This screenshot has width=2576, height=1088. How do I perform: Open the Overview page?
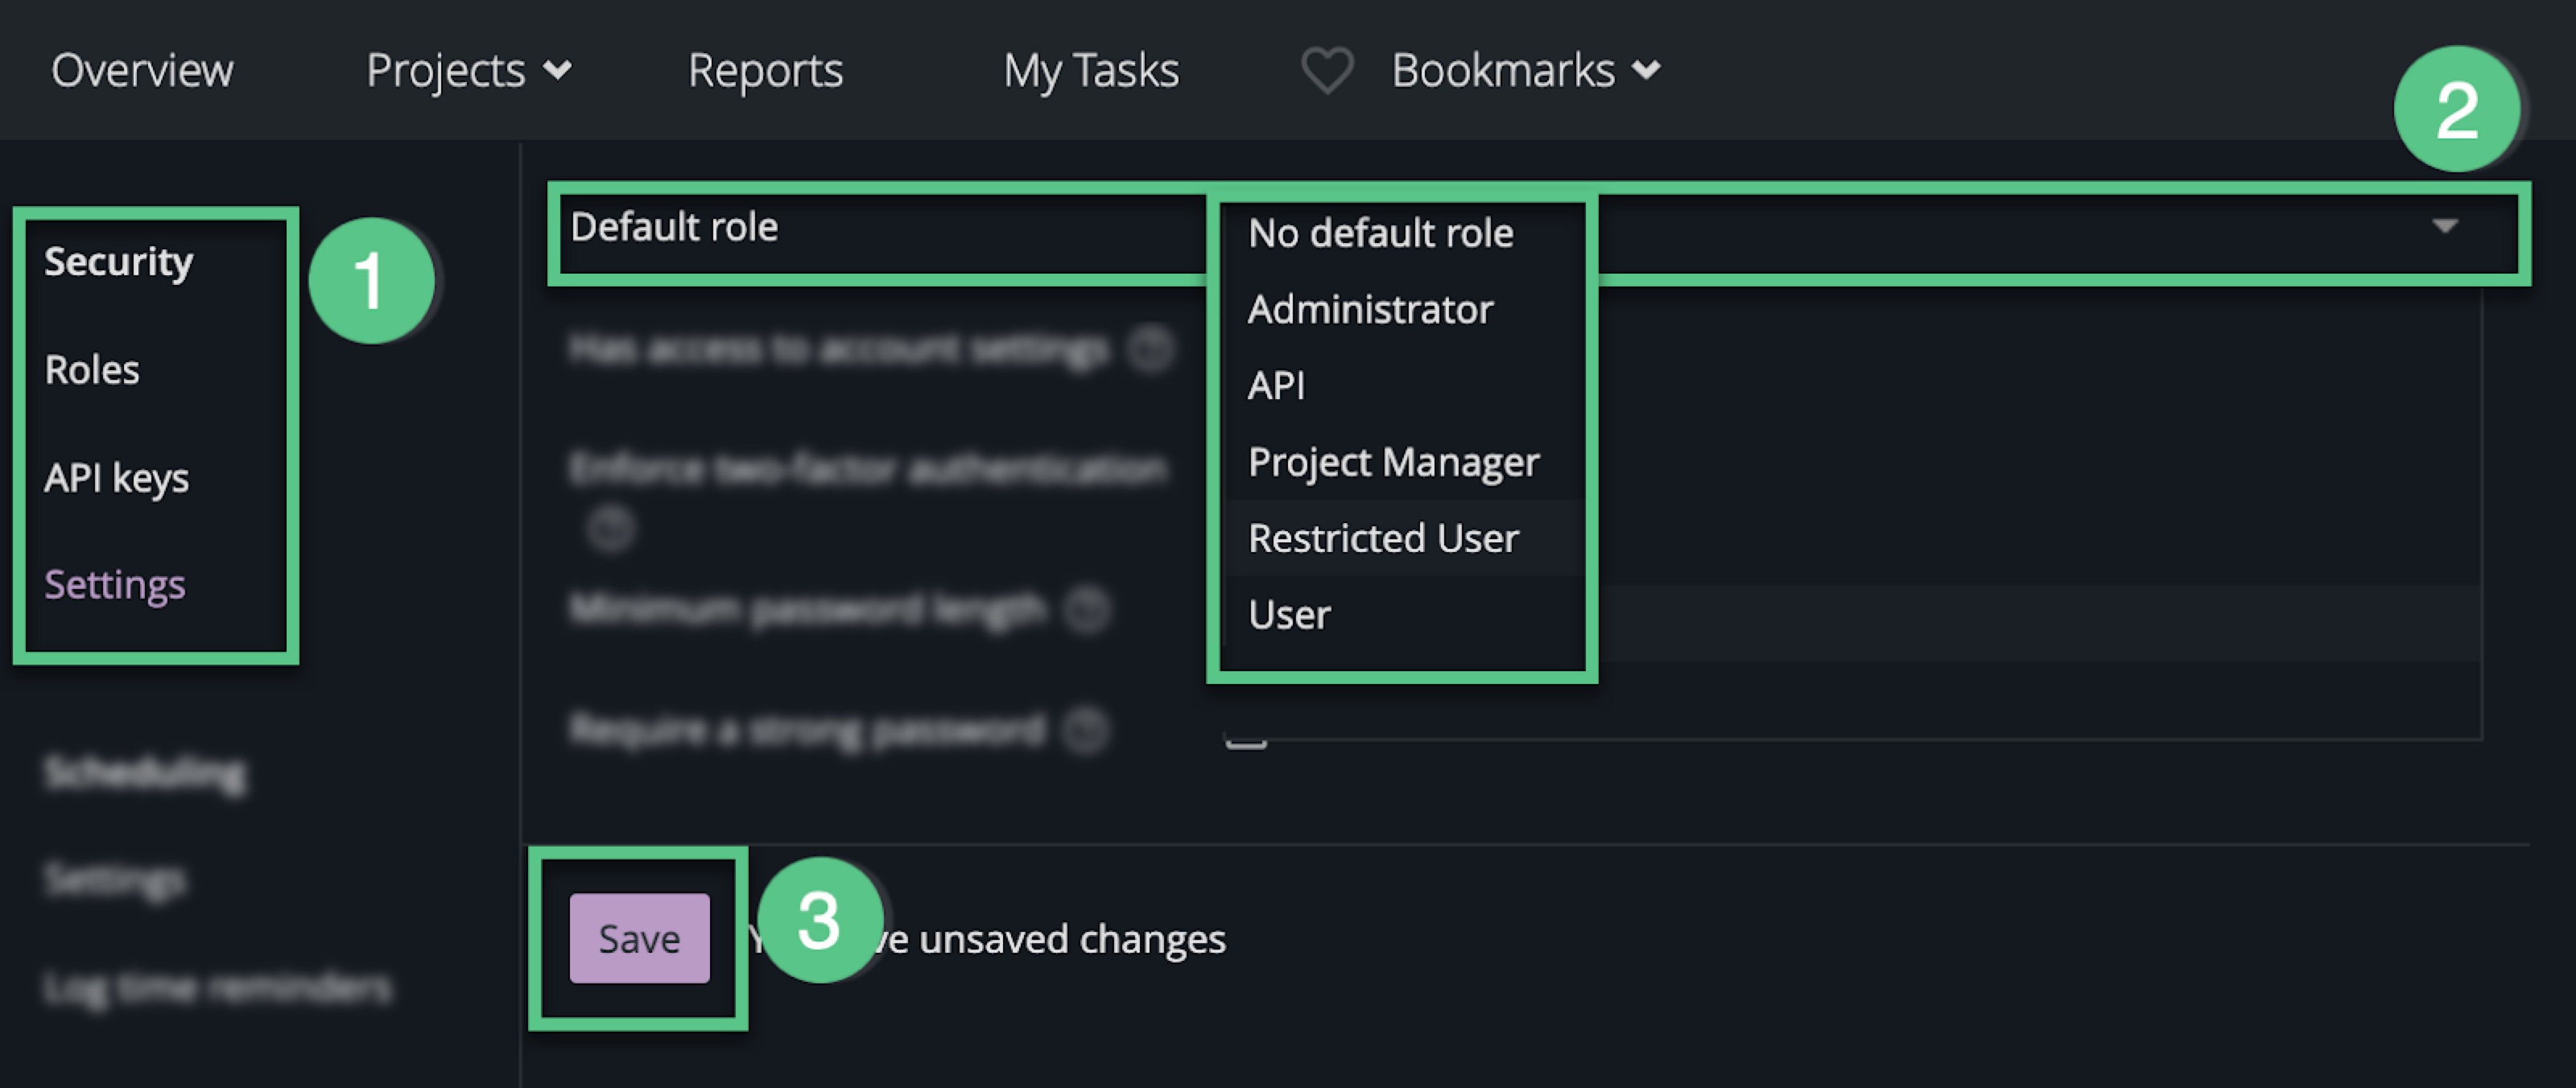(142, 71)
